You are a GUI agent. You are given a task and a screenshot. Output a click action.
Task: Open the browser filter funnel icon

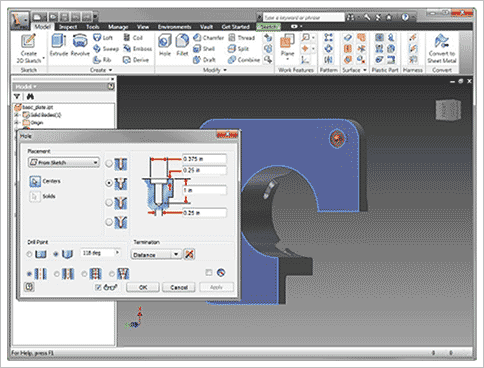point(17,97)
